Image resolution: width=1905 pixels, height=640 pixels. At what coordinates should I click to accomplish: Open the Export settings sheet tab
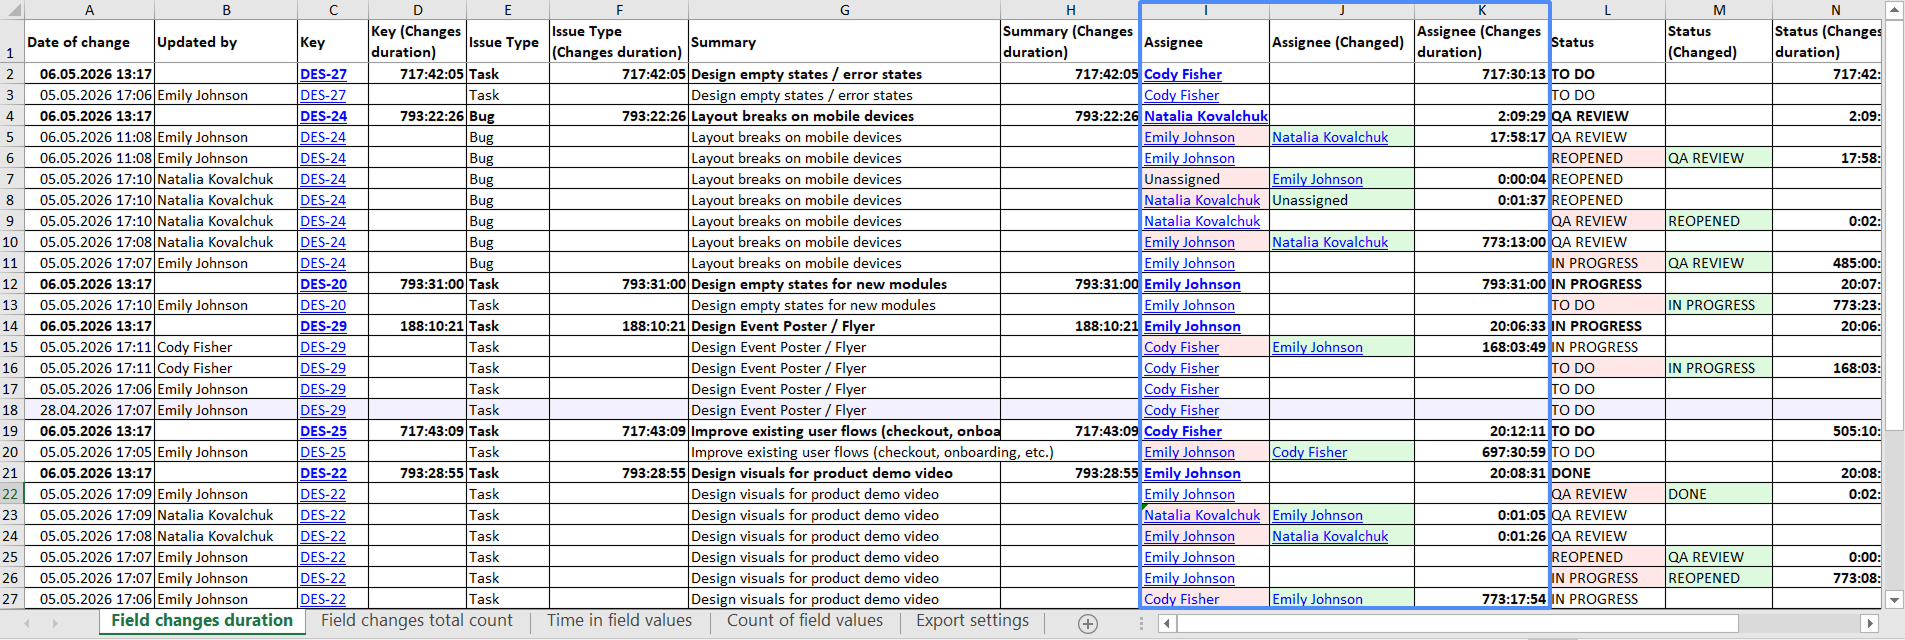point(972,621)
